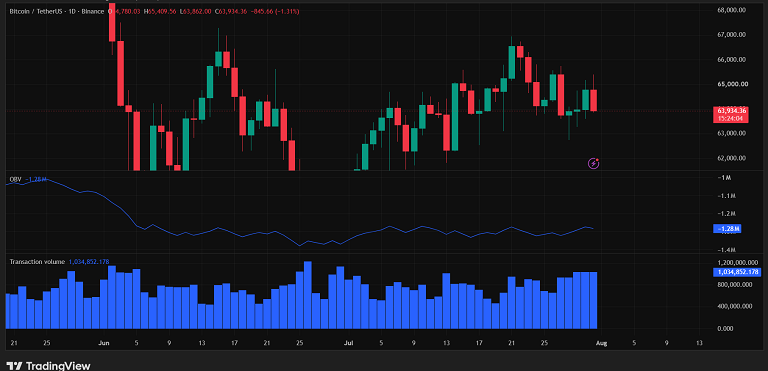Click the Jul label on time axis
This screenshot has height=371, width=768.
348,342
